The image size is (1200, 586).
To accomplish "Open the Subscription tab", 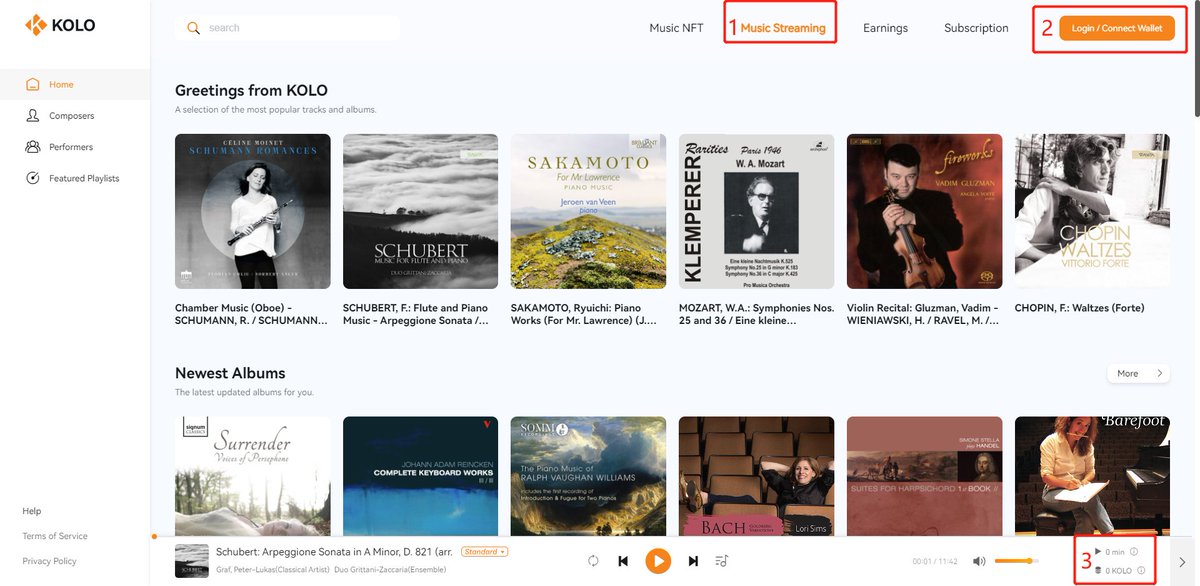I will 976,28.
